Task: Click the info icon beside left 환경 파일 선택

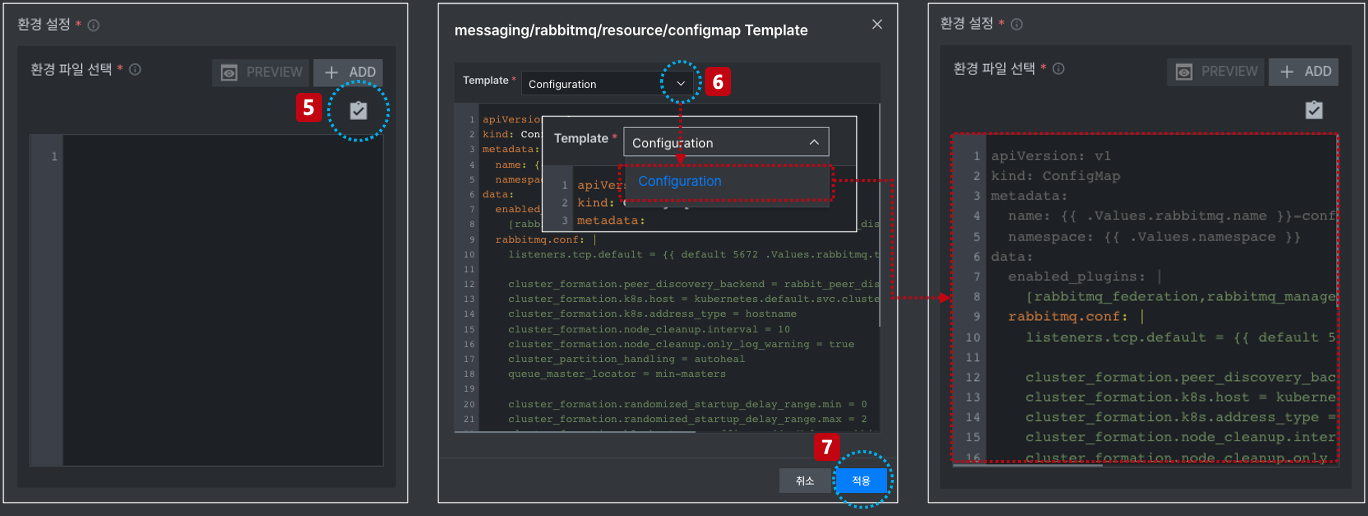Action: [135, 70]
